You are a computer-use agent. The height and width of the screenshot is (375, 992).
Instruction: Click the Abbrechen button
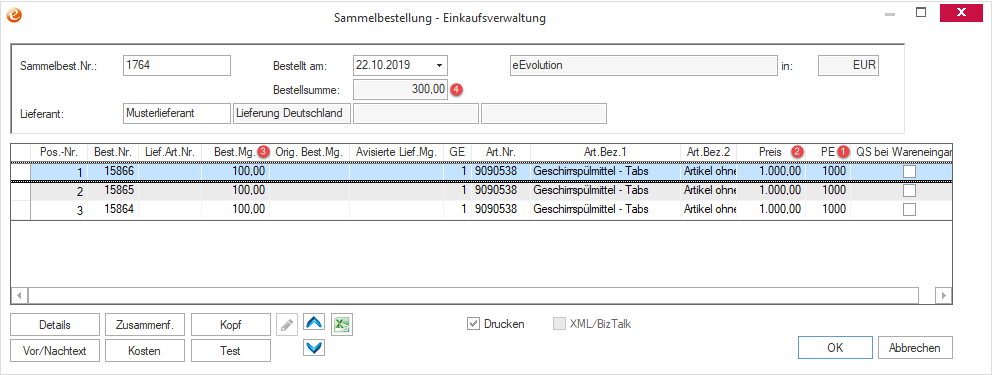(915, 347)
